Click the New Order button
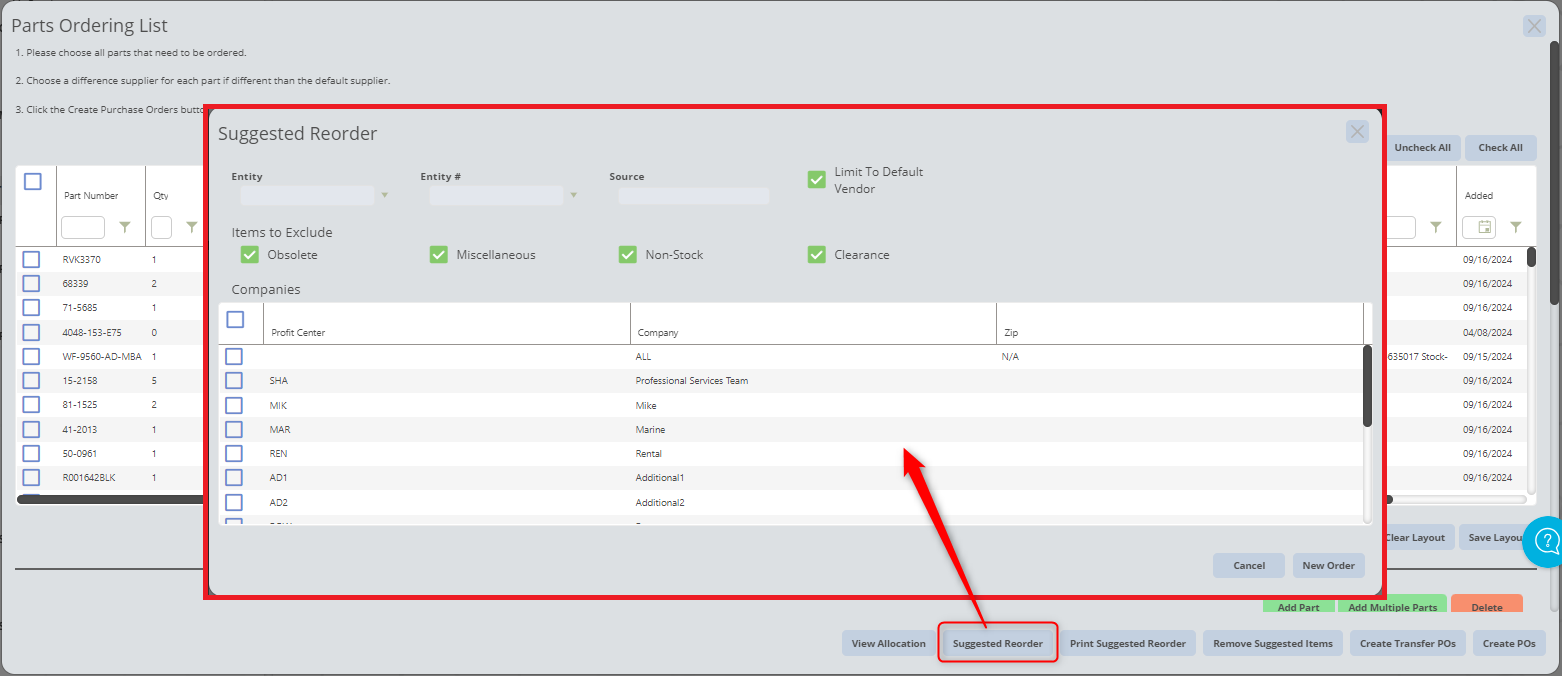The image size is (1562, 676). click(x=1329, y=565)
